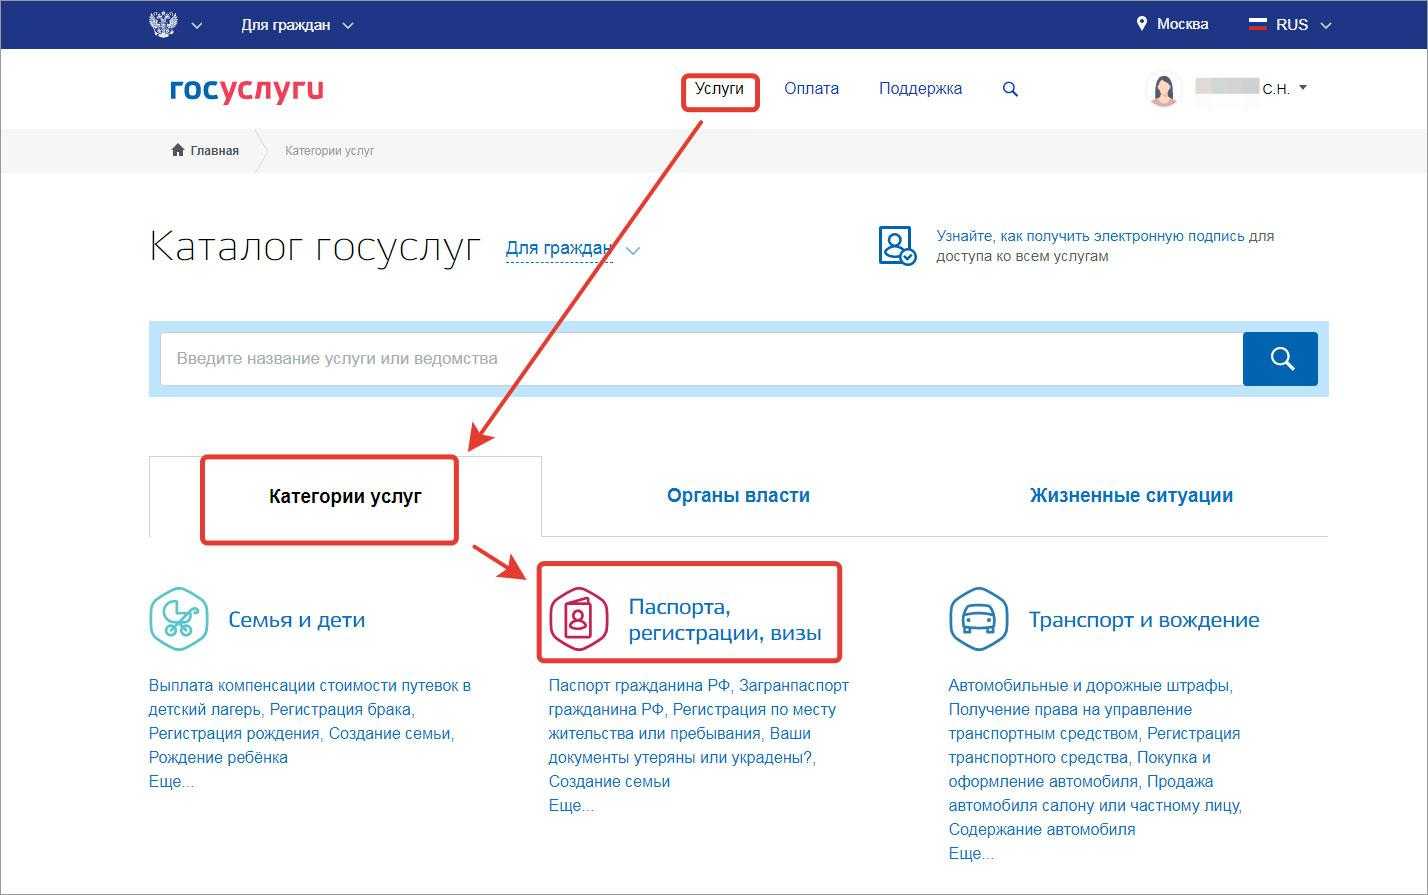Click the baby stroller family icon

(x=179, y=619)
